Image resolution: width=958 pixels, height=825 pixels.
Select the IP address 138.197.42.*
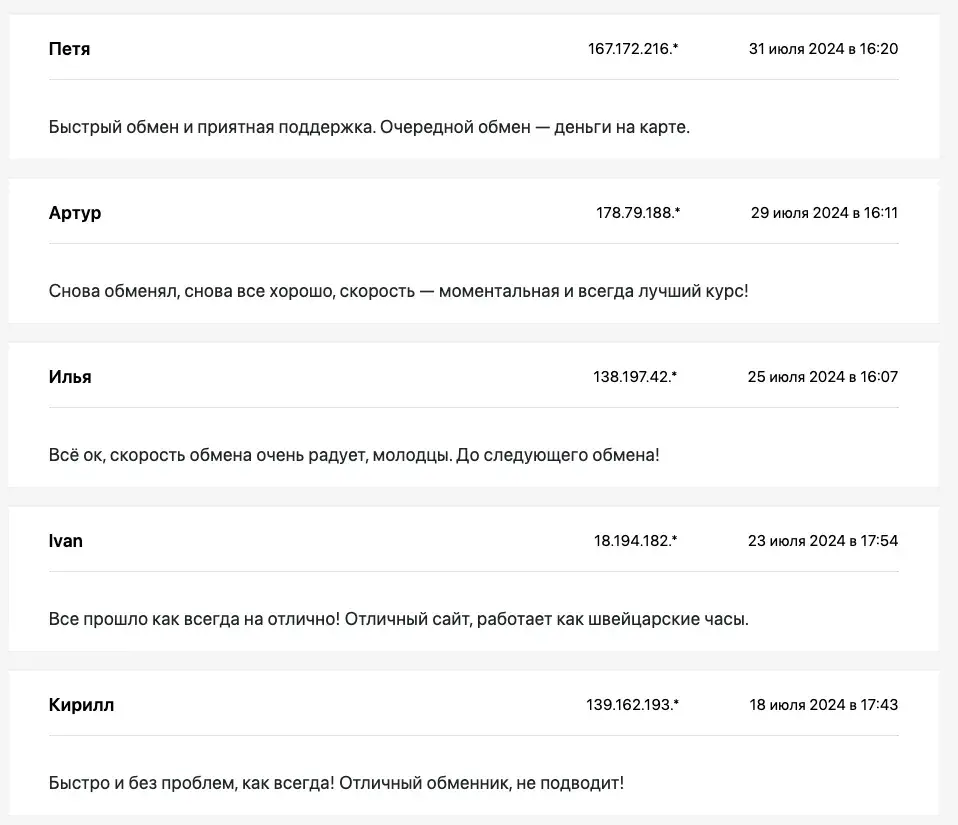click(635, 376)
